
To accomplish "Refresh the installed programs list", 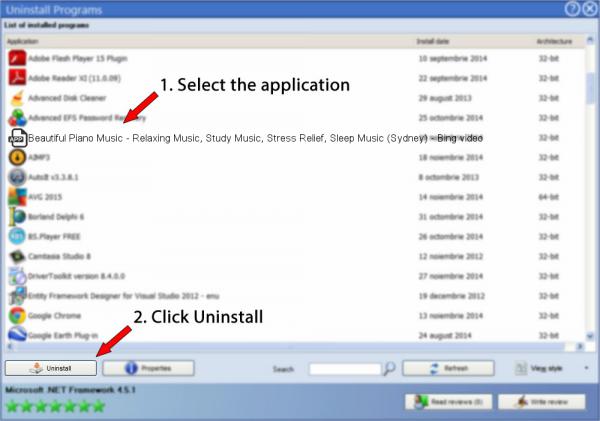I will click(448, 368).
